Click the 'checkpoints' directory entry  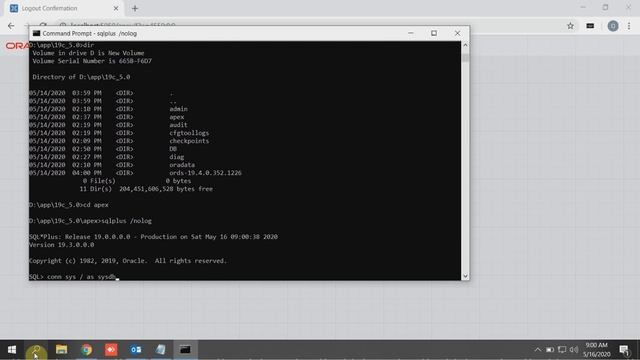pos(189,141)
